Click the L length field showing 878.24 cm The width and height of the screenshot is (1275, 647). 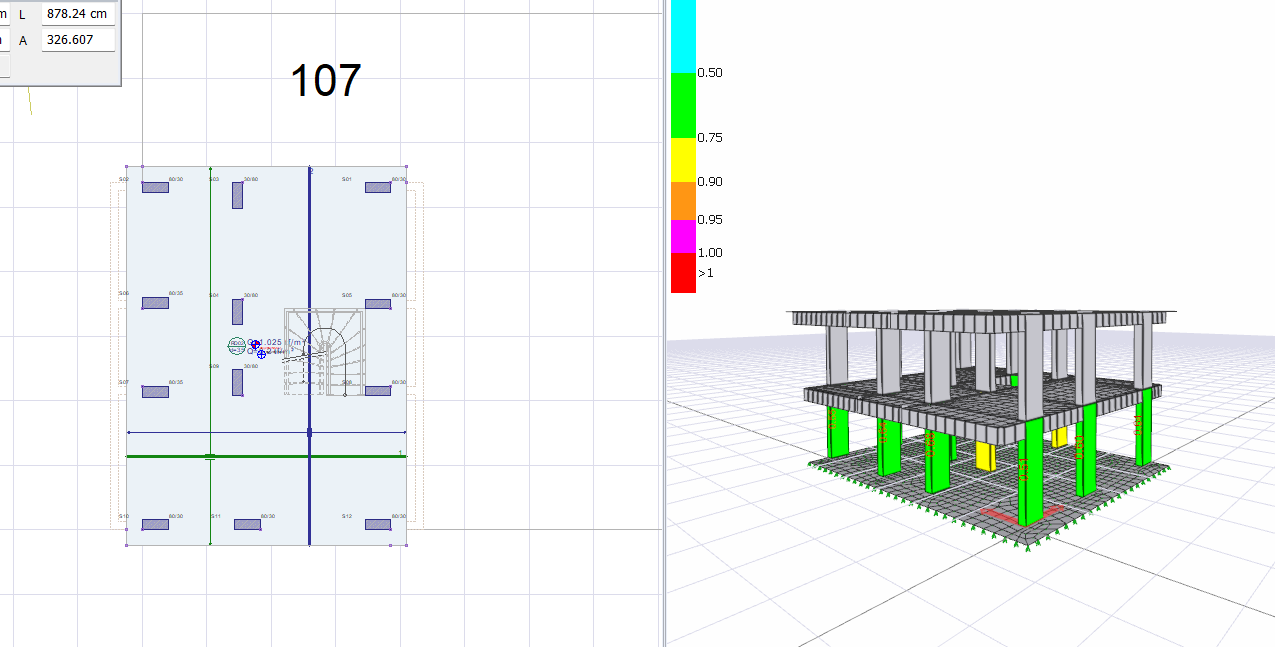pyautogui.click(x=78, y=14)
